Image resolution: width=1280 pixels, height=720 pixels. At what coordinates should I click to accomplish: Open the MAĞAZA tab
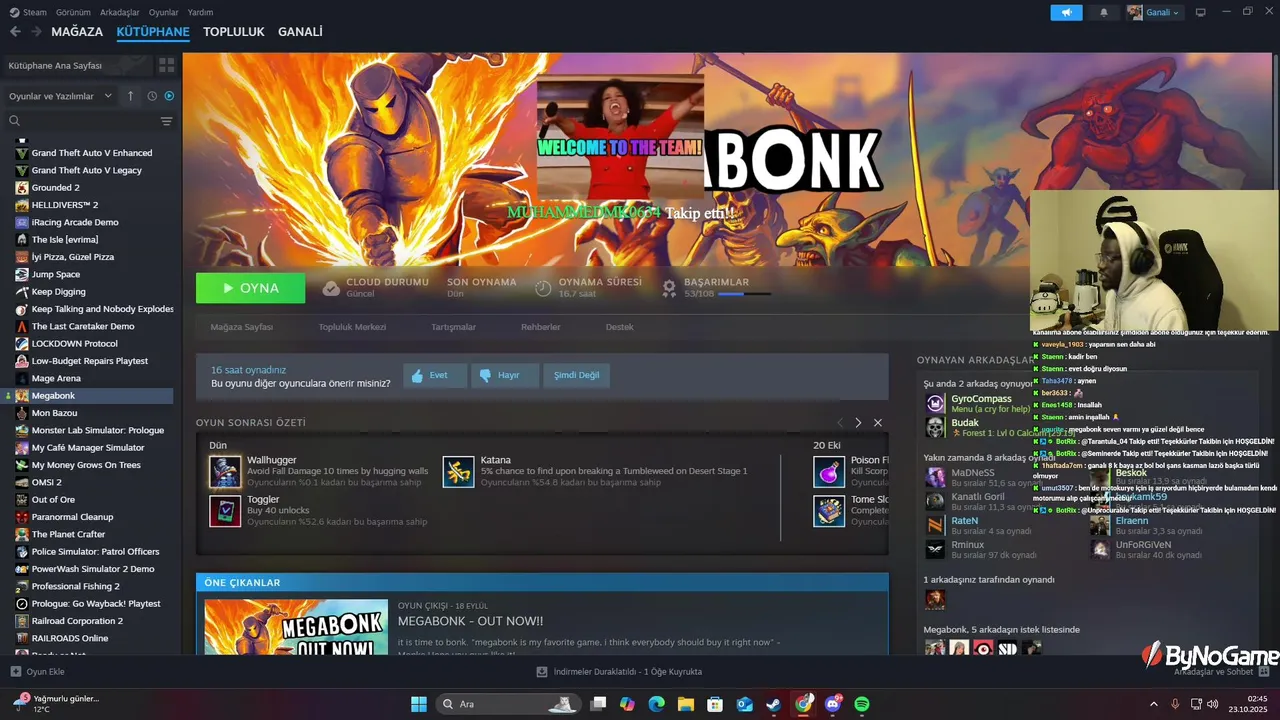[x=77, y=32]
